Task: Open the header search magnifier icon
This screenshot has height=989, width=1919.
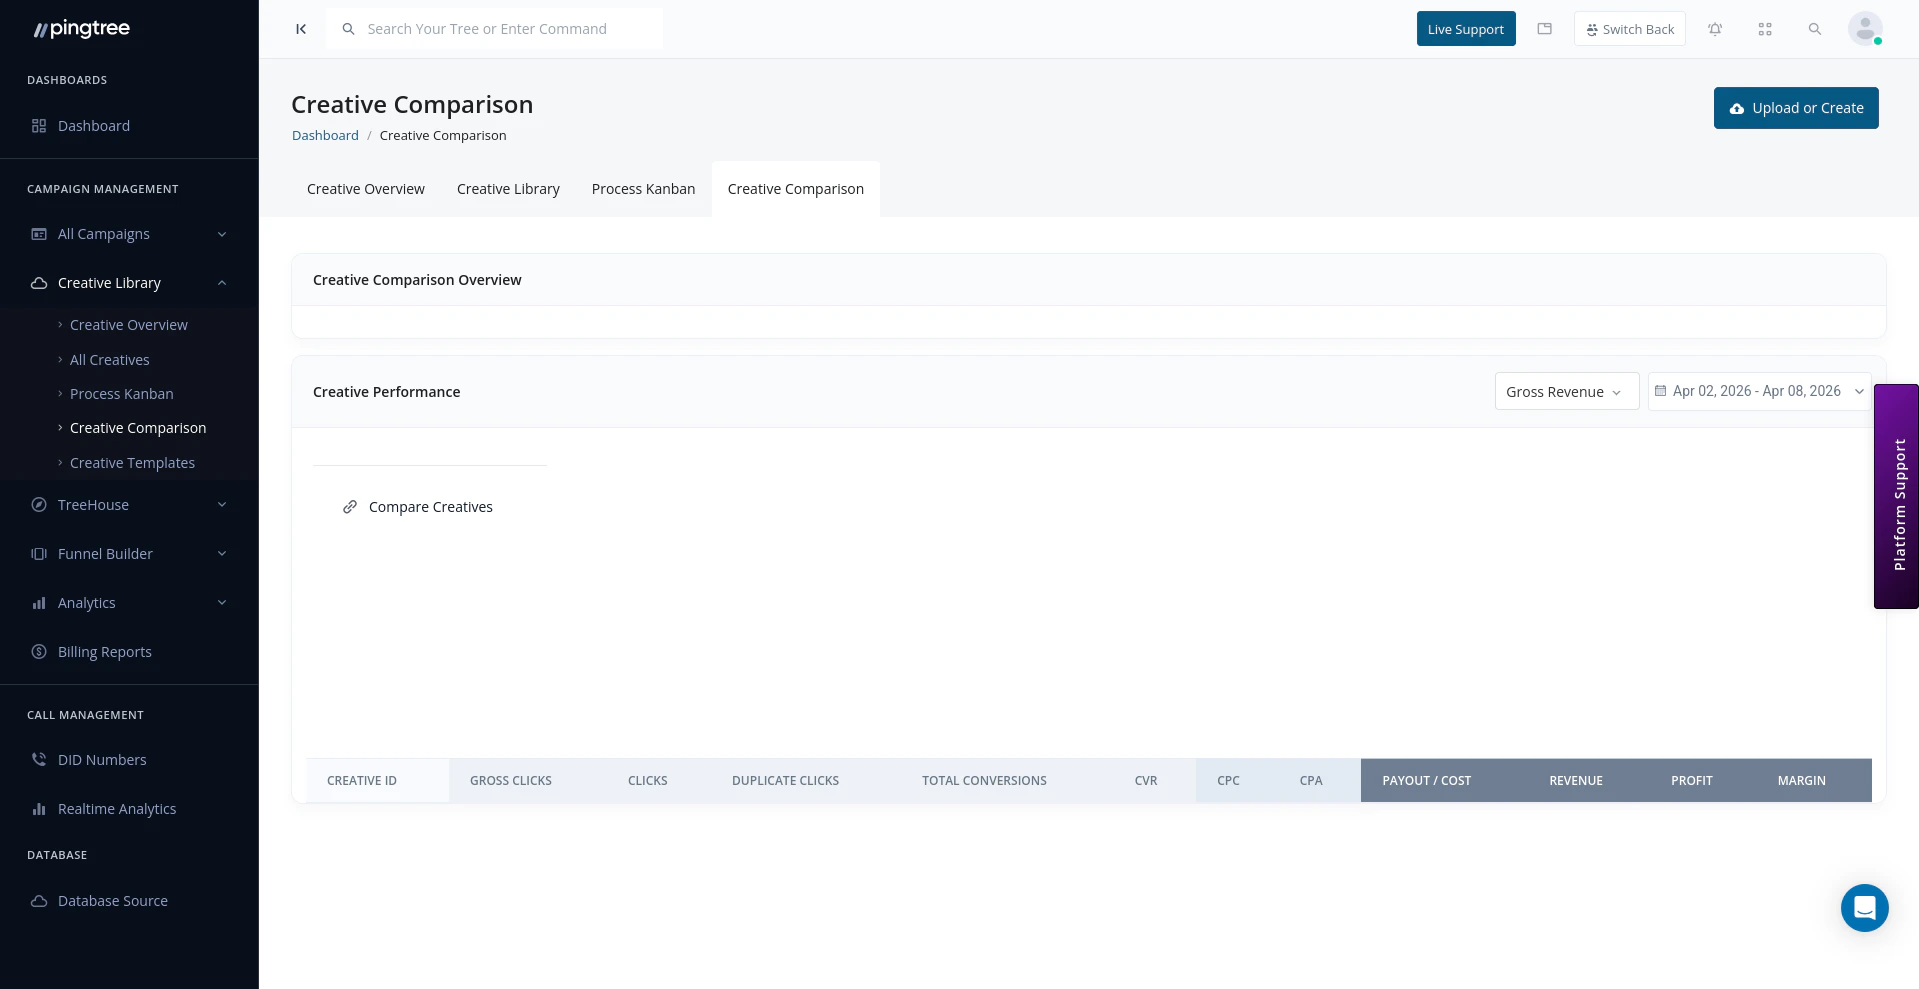Action: 1815,29
